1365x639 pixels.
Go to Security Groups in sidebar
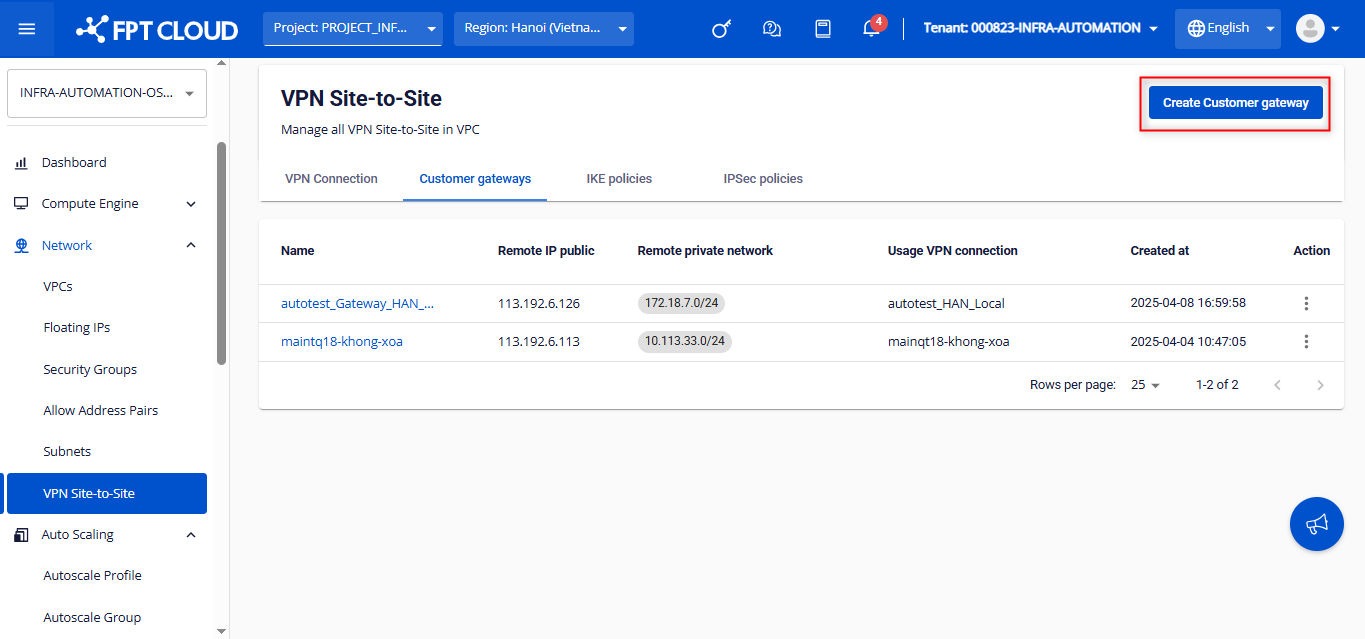[x=90, y=370]
